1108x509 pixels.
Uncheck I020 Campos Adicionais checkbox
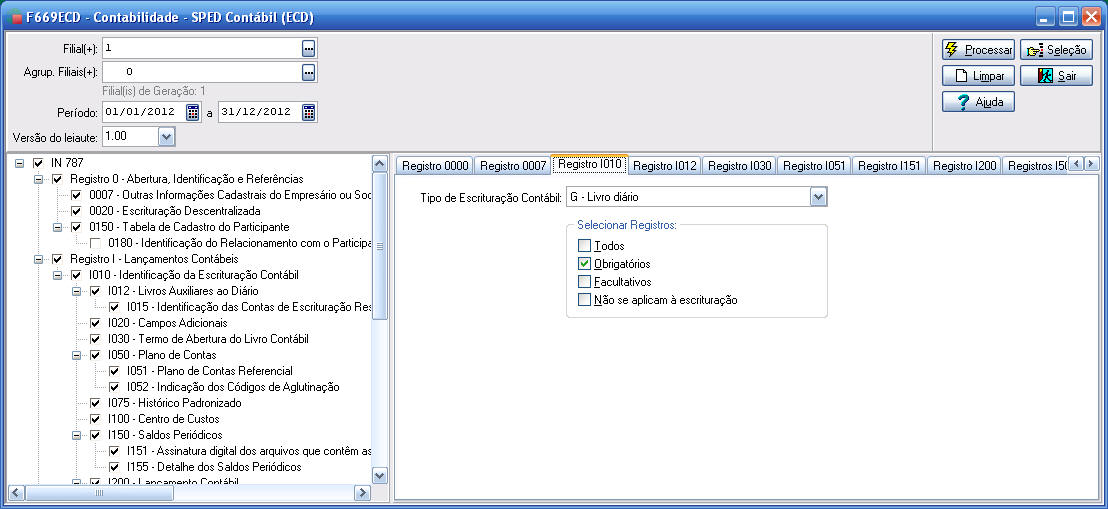coord(95,323)
